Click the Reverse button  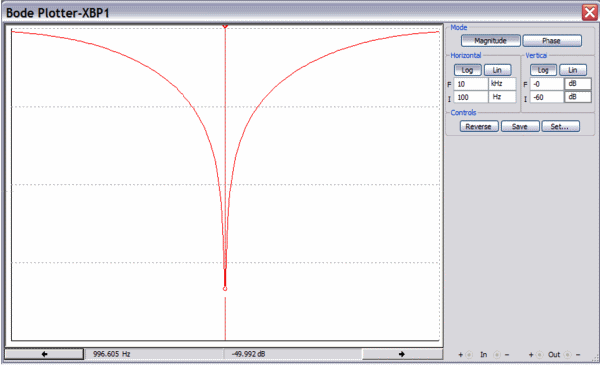(x=479, y=126)
